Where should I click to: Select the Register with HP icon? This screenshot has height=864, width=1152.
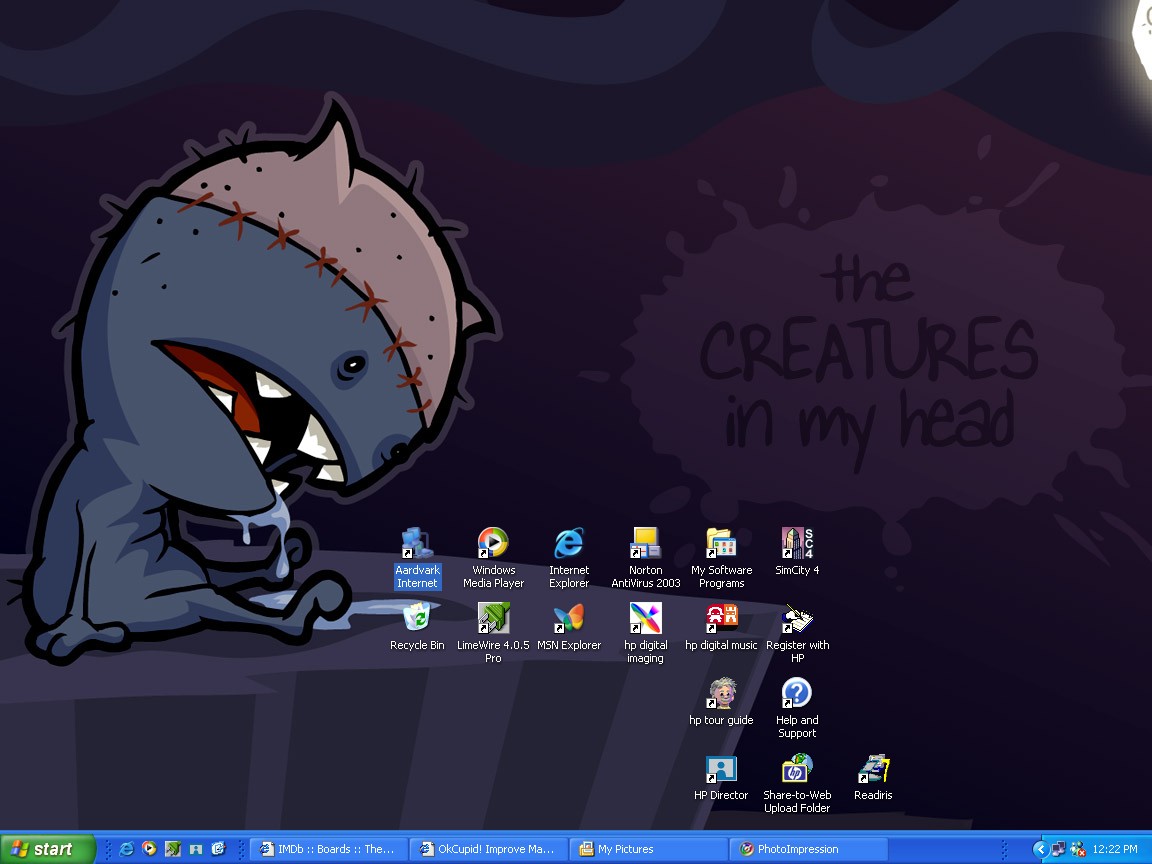pos(797,632)
